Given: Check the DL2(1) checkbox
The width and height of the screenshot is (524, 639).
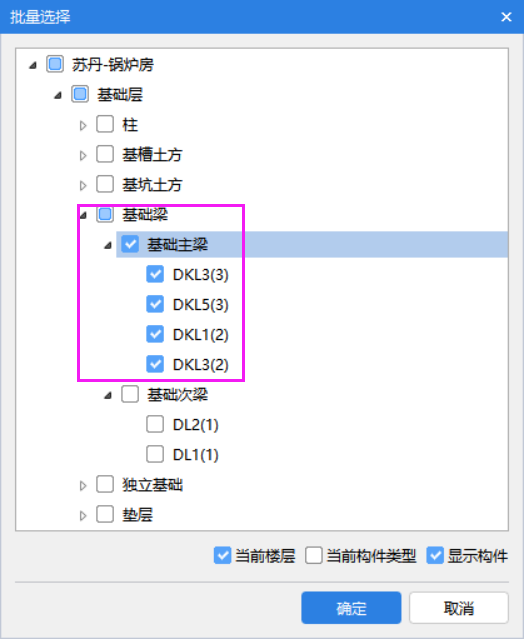Looking at the screenshot, I should 155,424.
